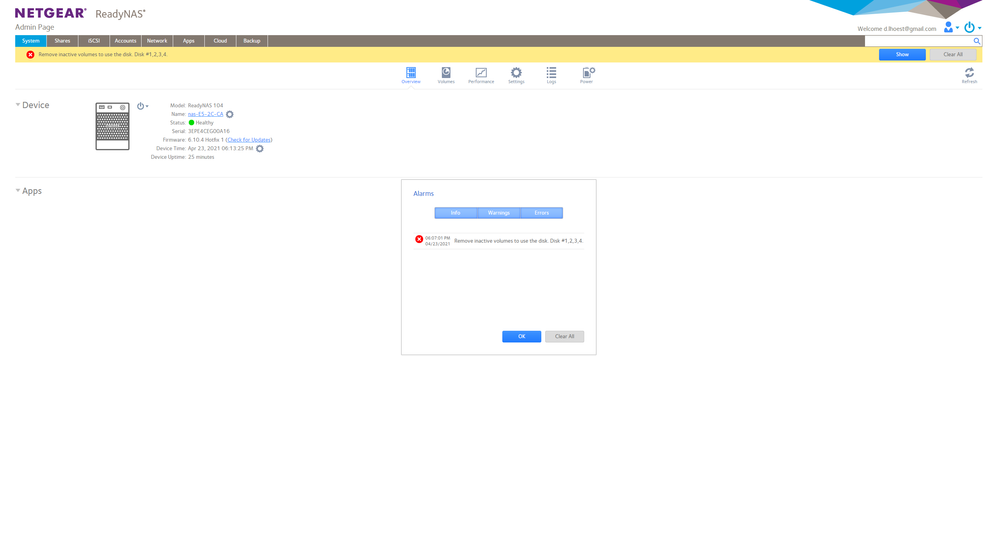Click the Welcome d.lhoest@gmail.com text
This screenshot has width=998, height=534.
tap(897, 29)
